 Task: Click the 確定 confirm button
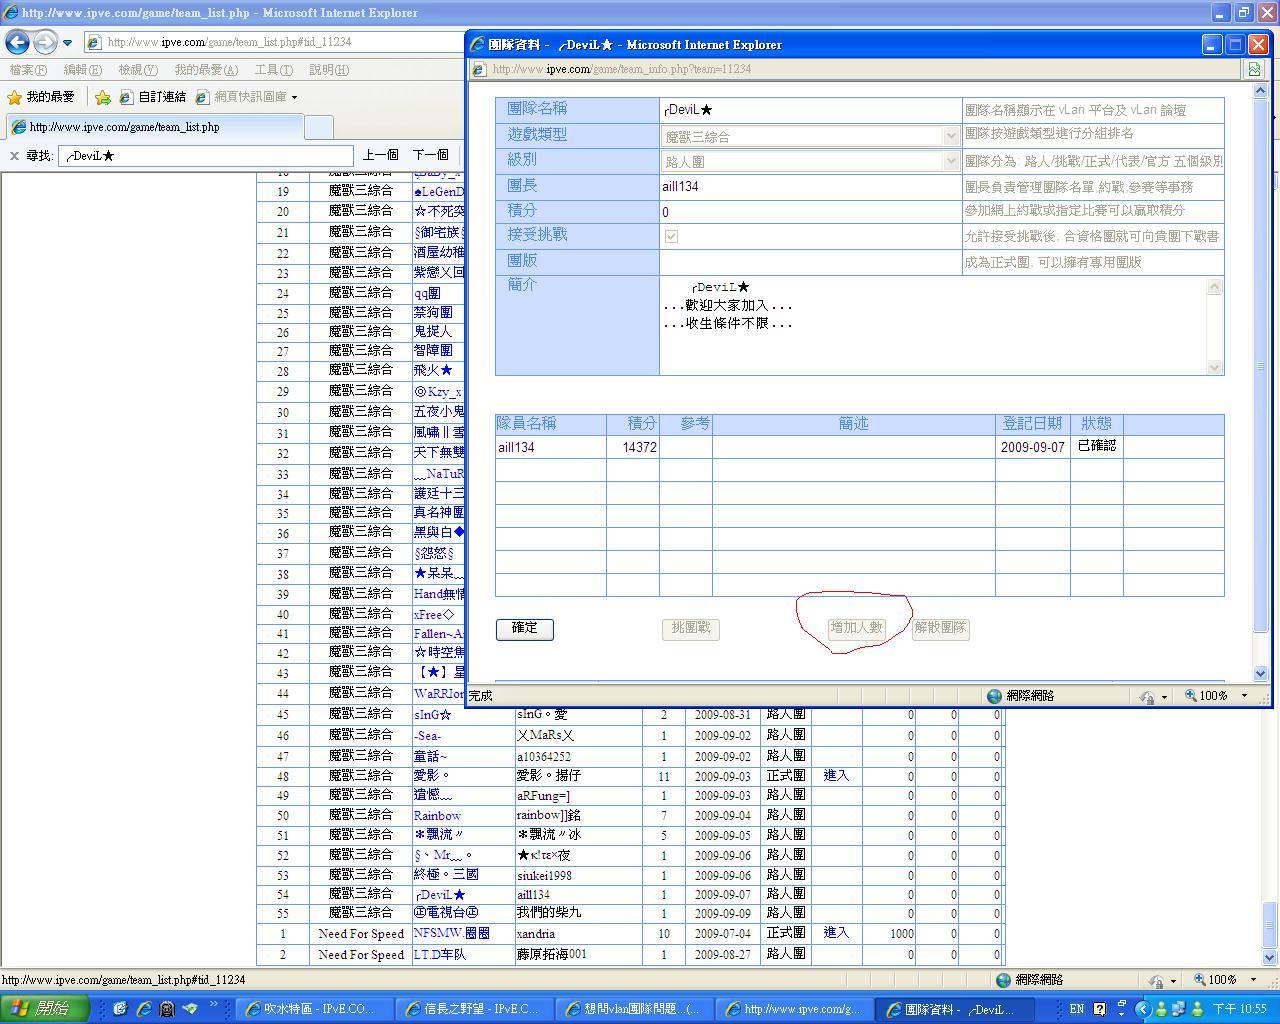tap(524, 628)
